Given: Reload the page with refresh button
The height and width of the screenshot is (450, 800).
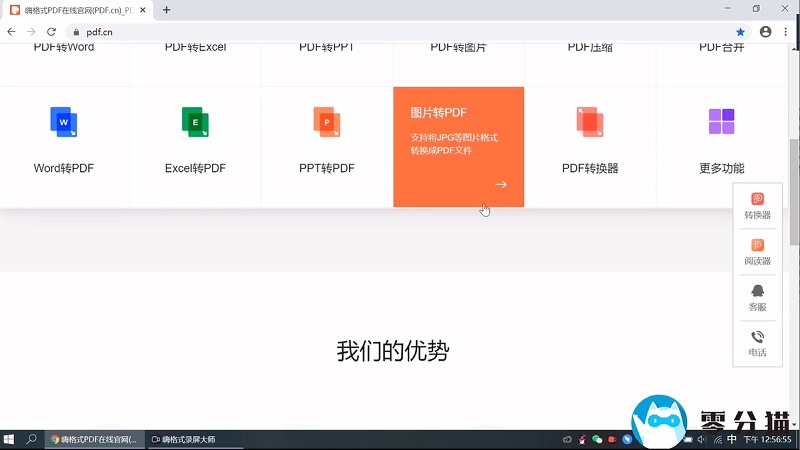Looking at the screenshot, I should (53, 32).
